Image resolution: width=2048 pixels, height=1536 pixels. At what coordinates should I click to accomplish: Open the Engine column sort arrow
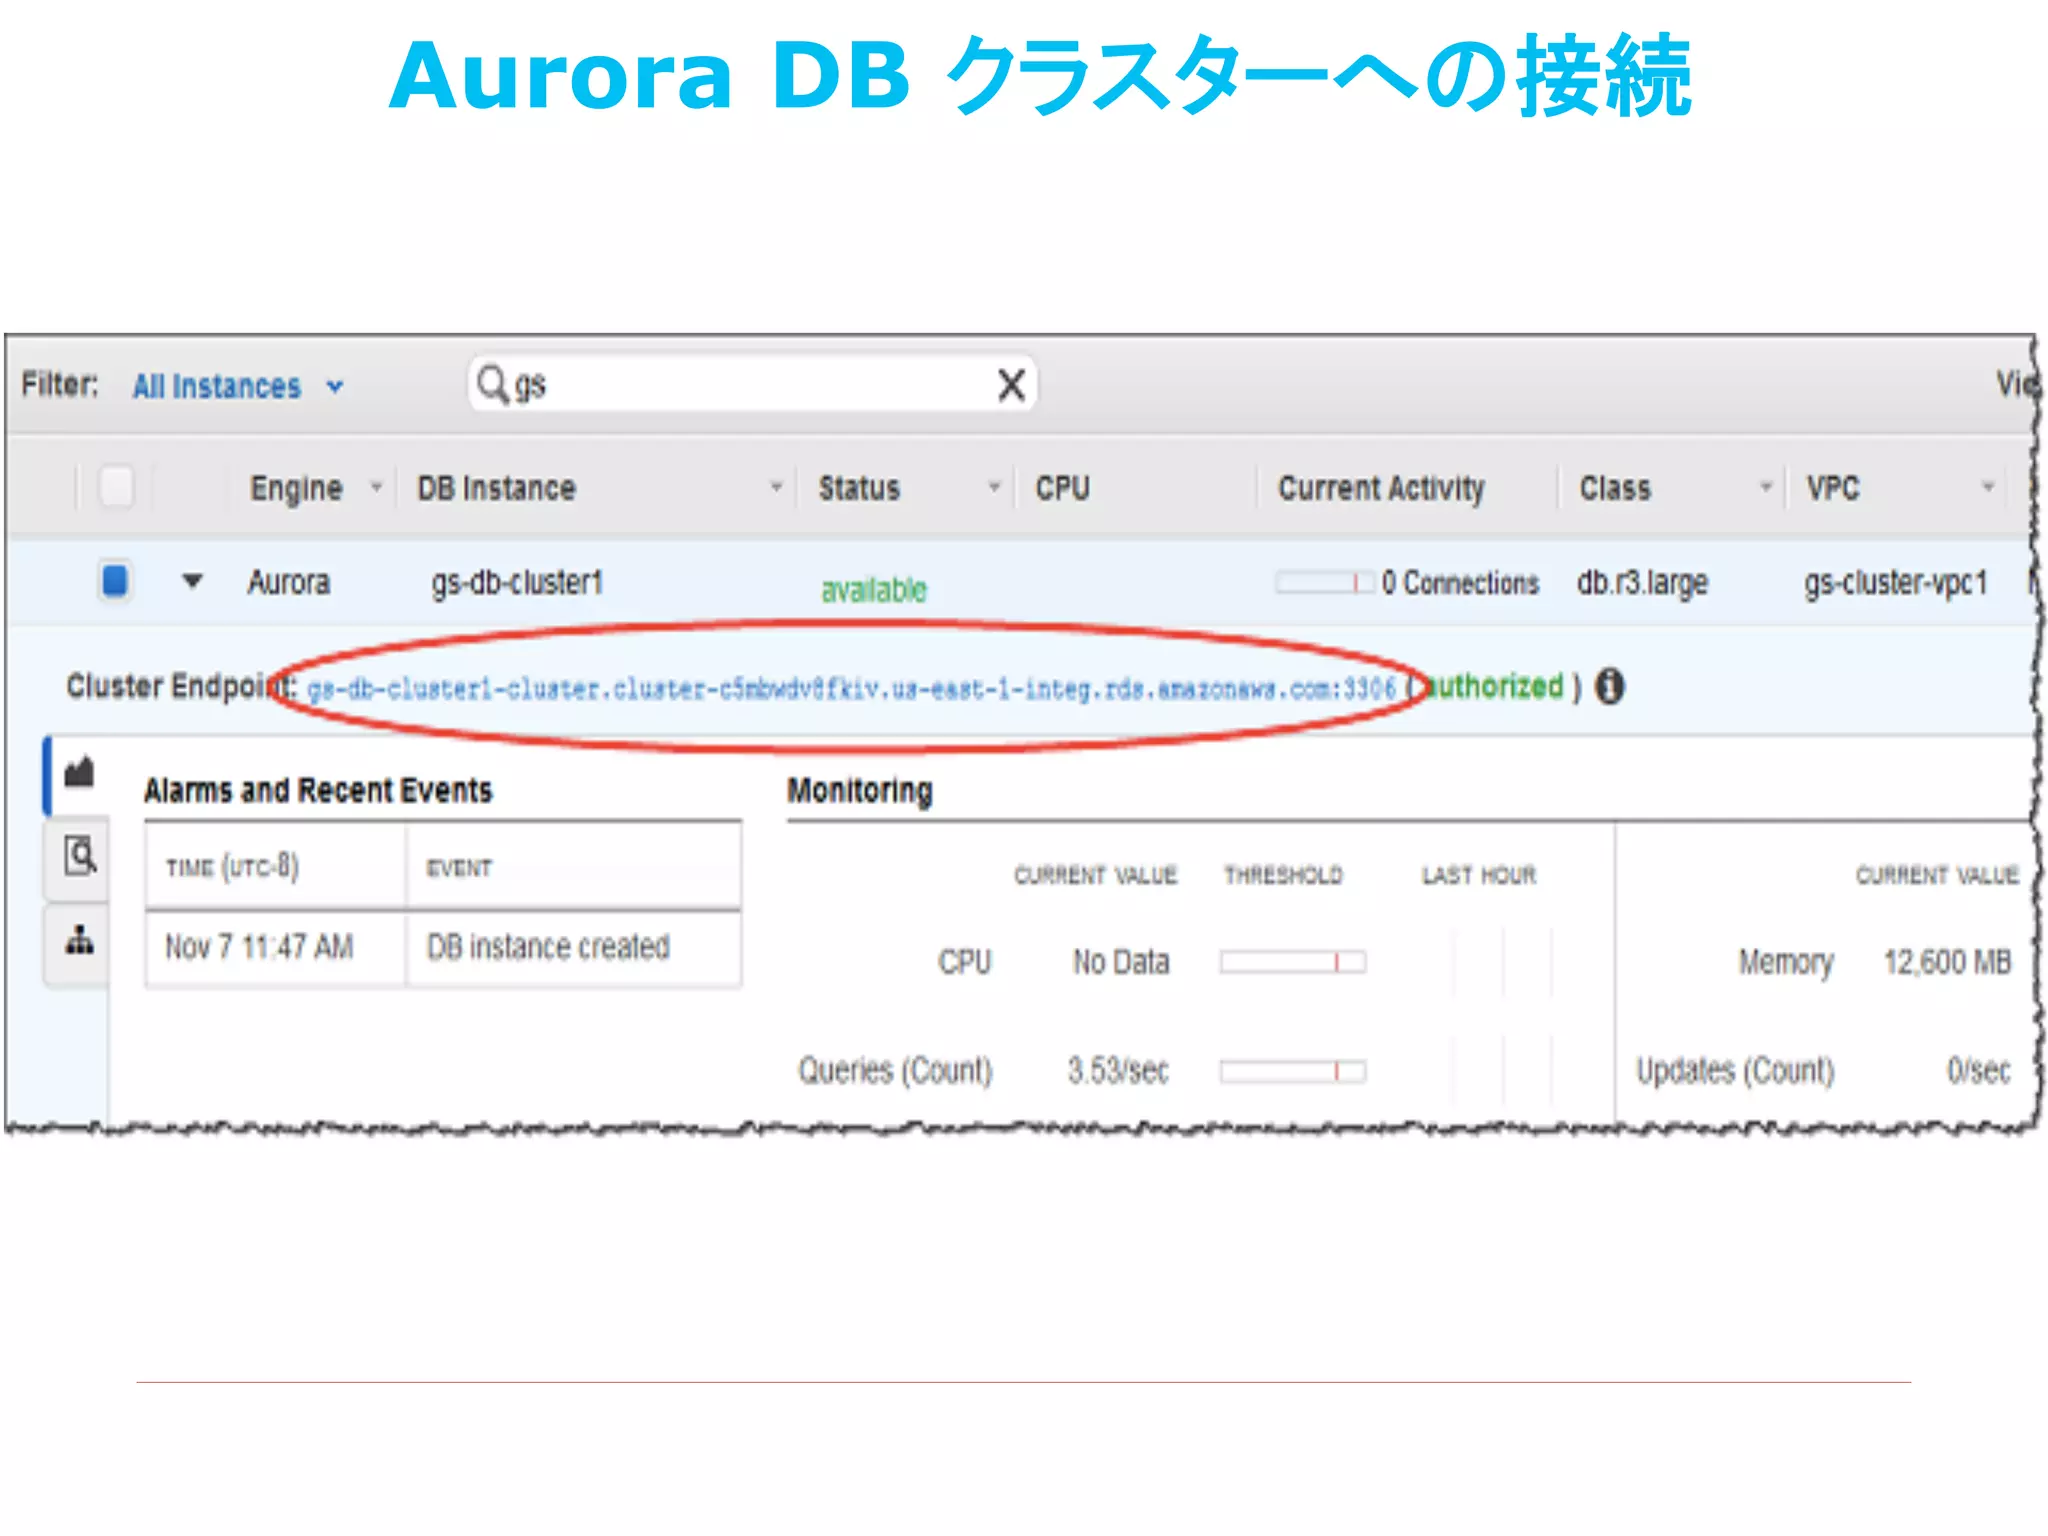click(376, 487)
